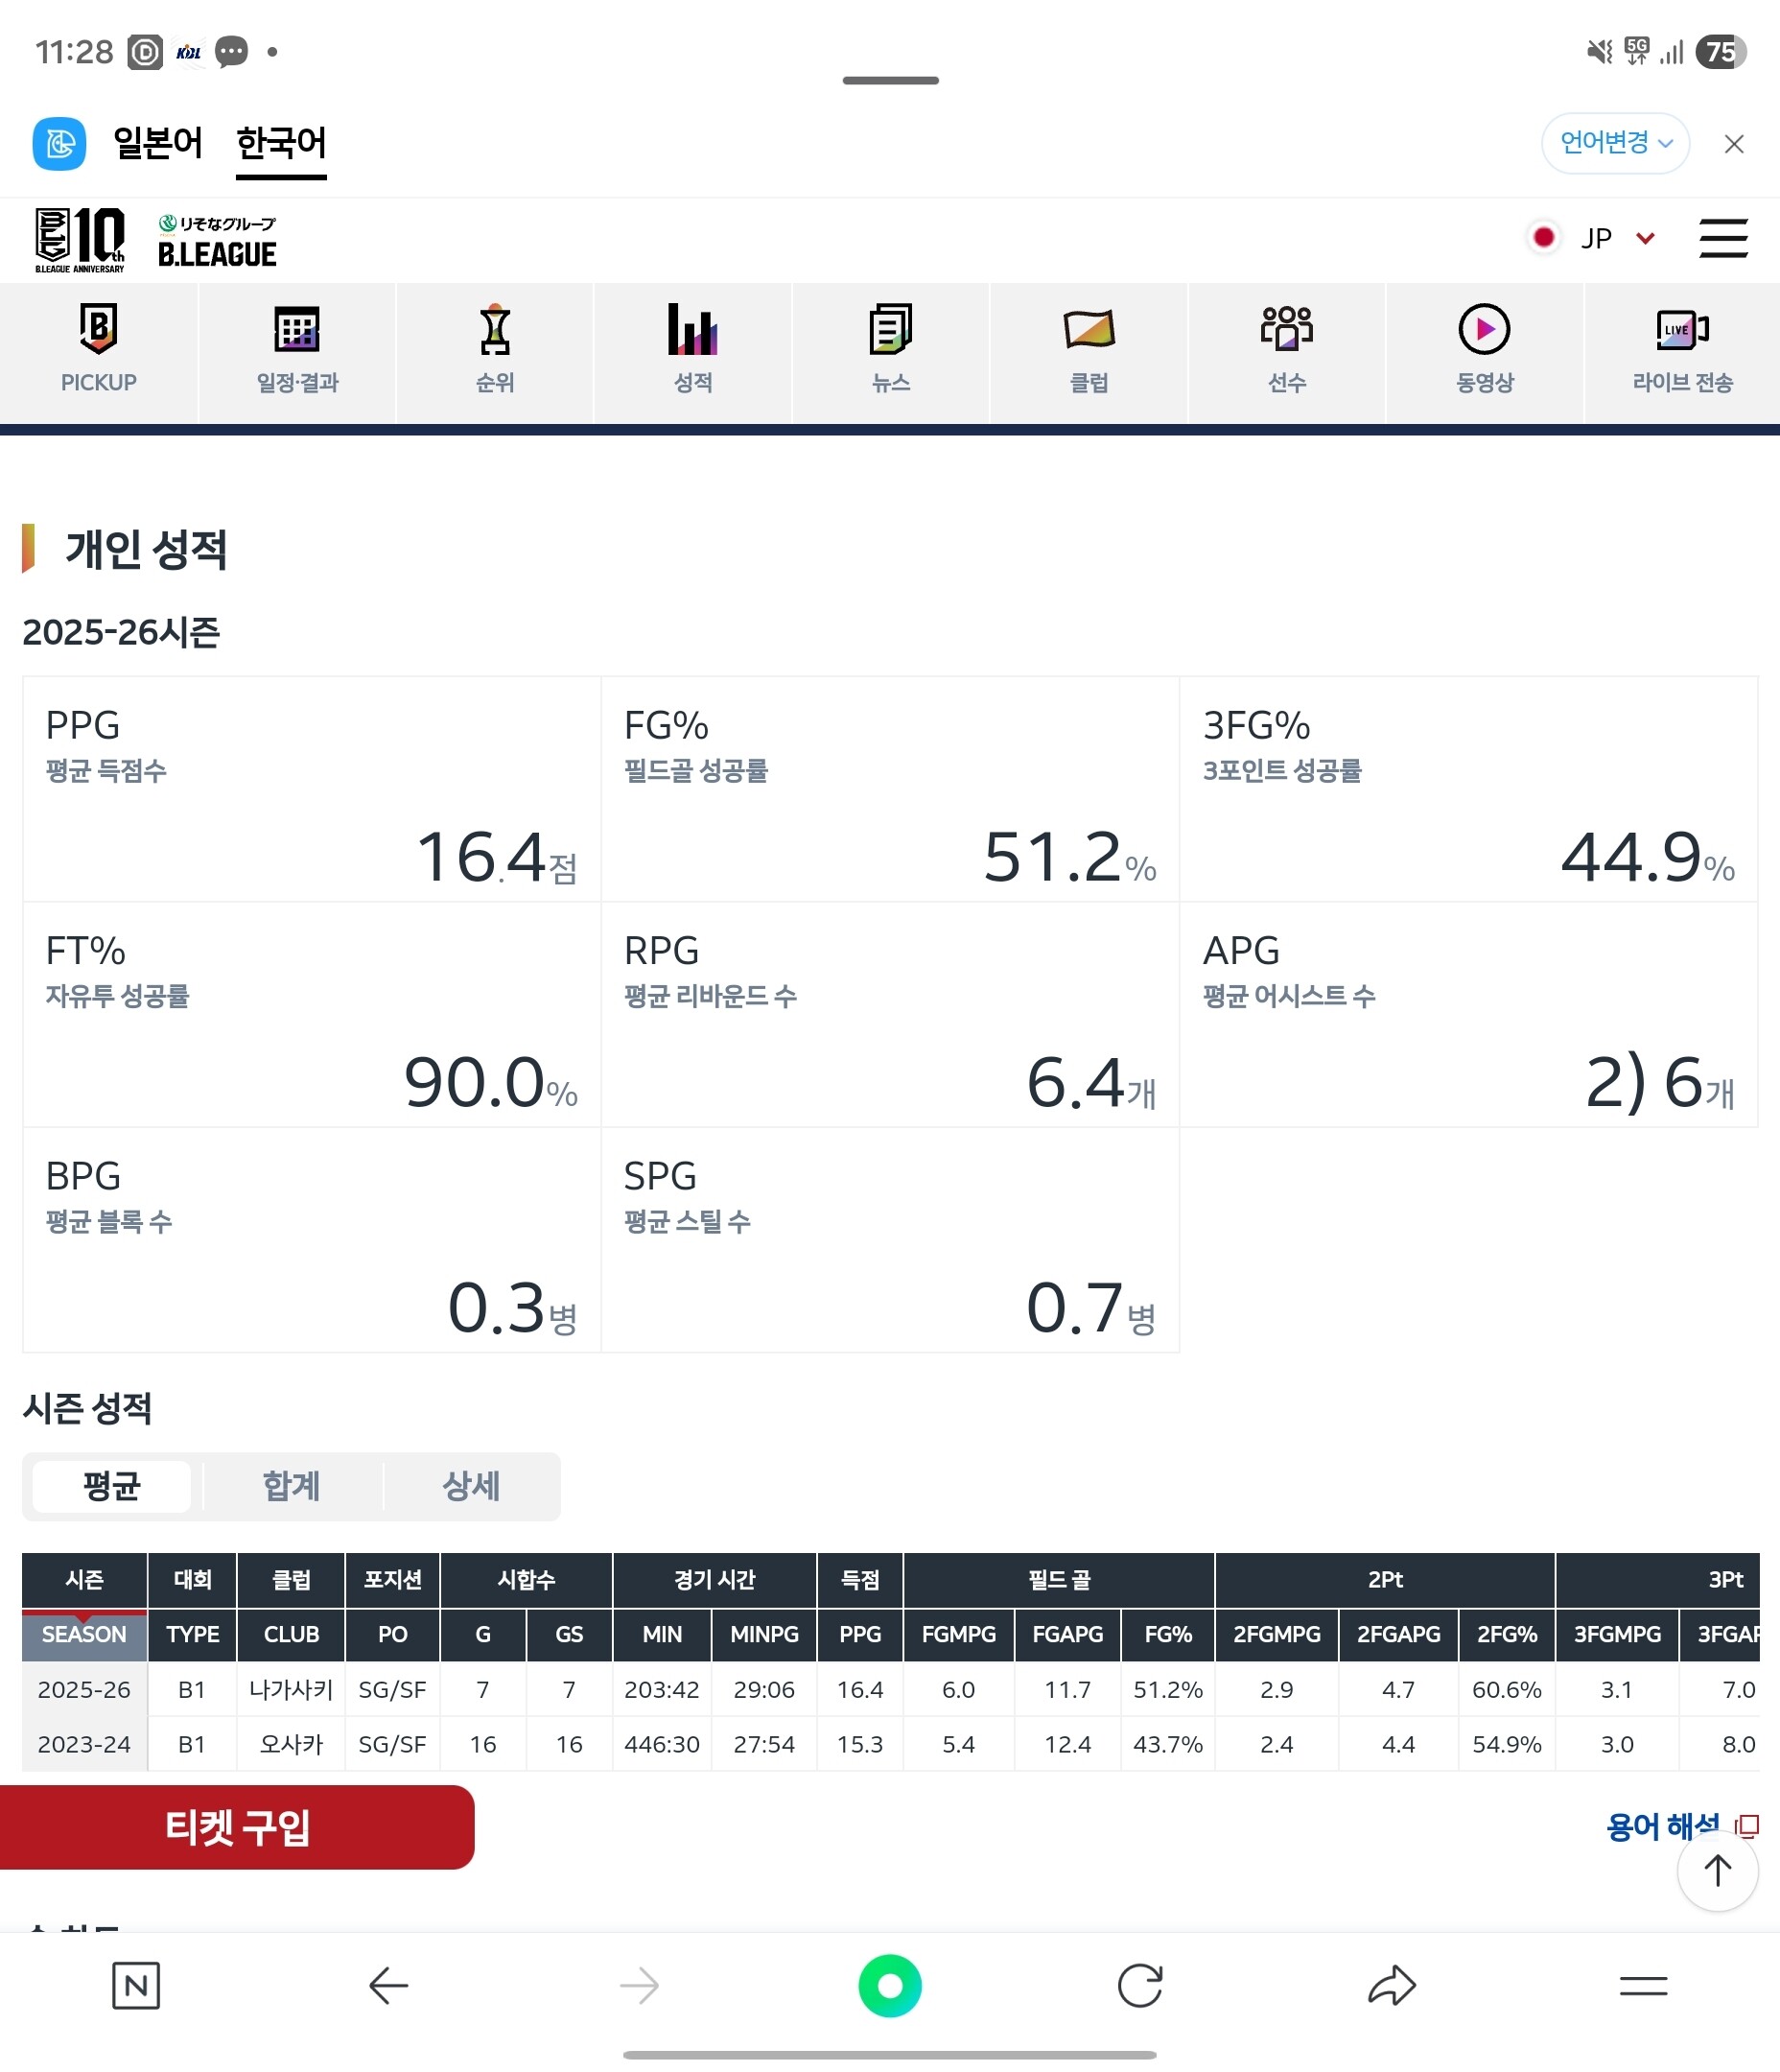Tap the KBL notification icon in status bar
Screen dimensions: 1780x2072
click(x=188, y=52)
